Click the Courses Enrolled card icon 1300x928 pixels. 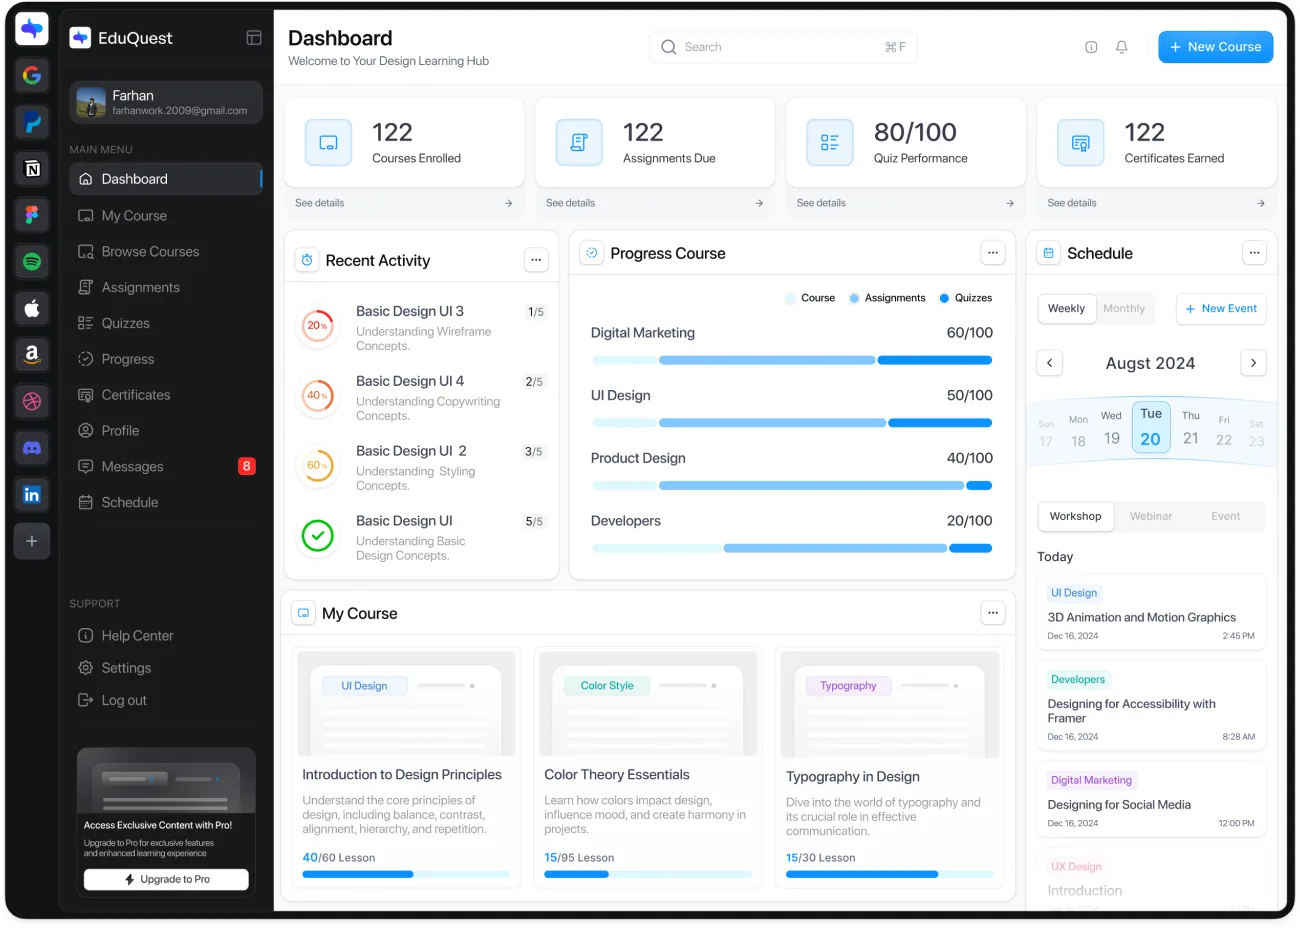[328, 143]
